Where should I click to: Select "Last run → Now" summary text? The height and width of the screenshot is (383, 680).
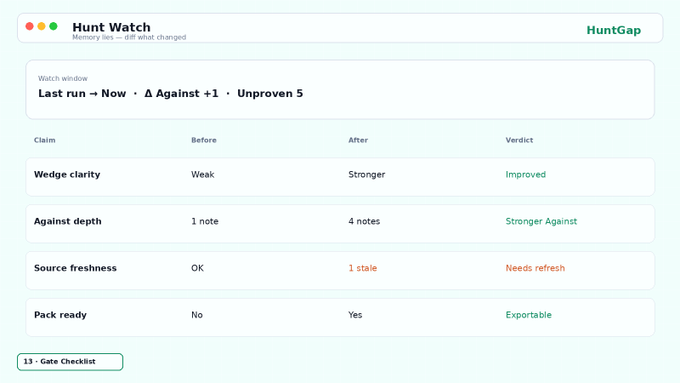click(82, 94)
